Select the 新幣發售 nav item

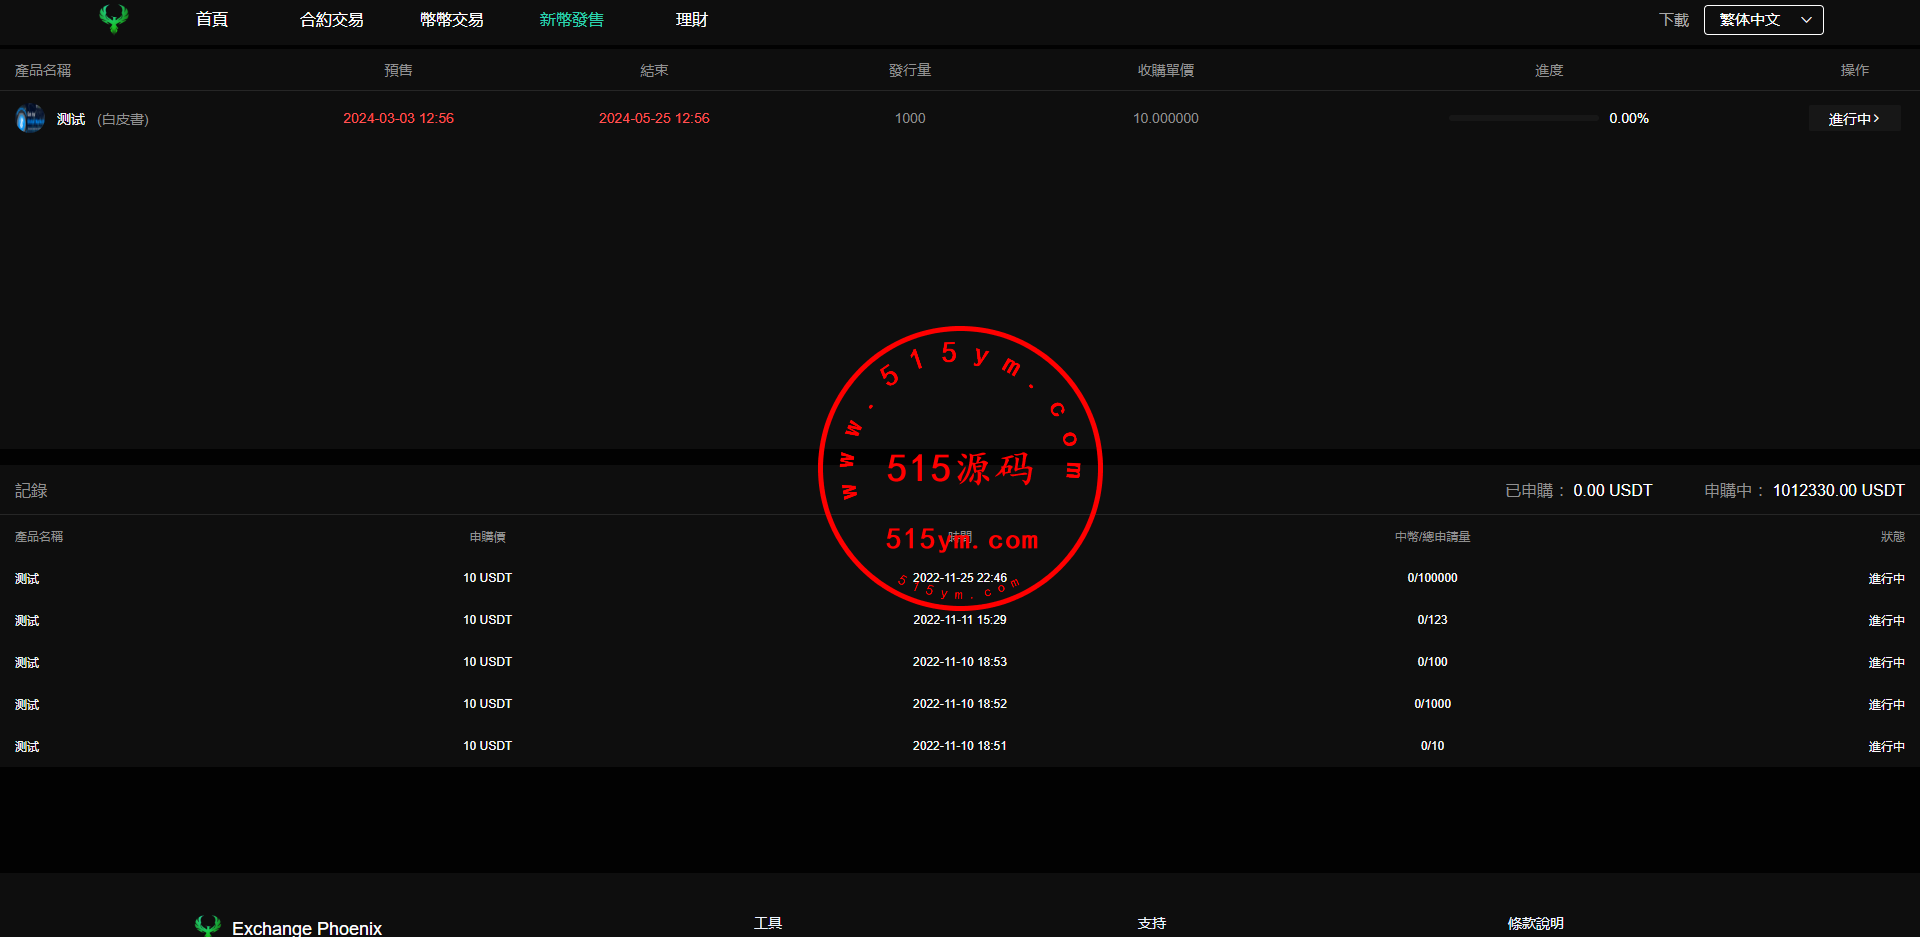[571, 20]
